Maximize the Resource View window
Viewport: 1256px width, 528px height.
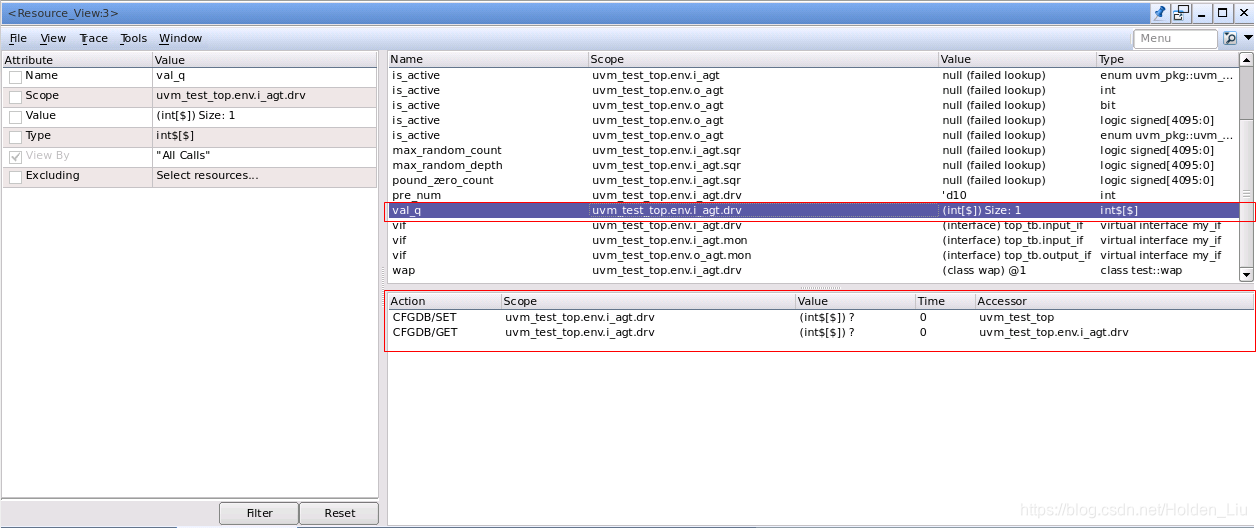pyautogui.click(x=1222, y=13)
